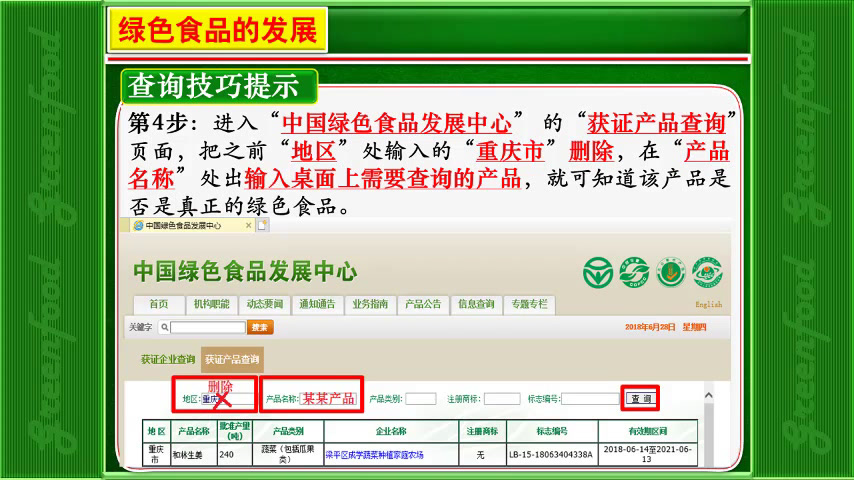Click the scrollbar up arrow
Screen dimensions: 854x480
[709, 396]
